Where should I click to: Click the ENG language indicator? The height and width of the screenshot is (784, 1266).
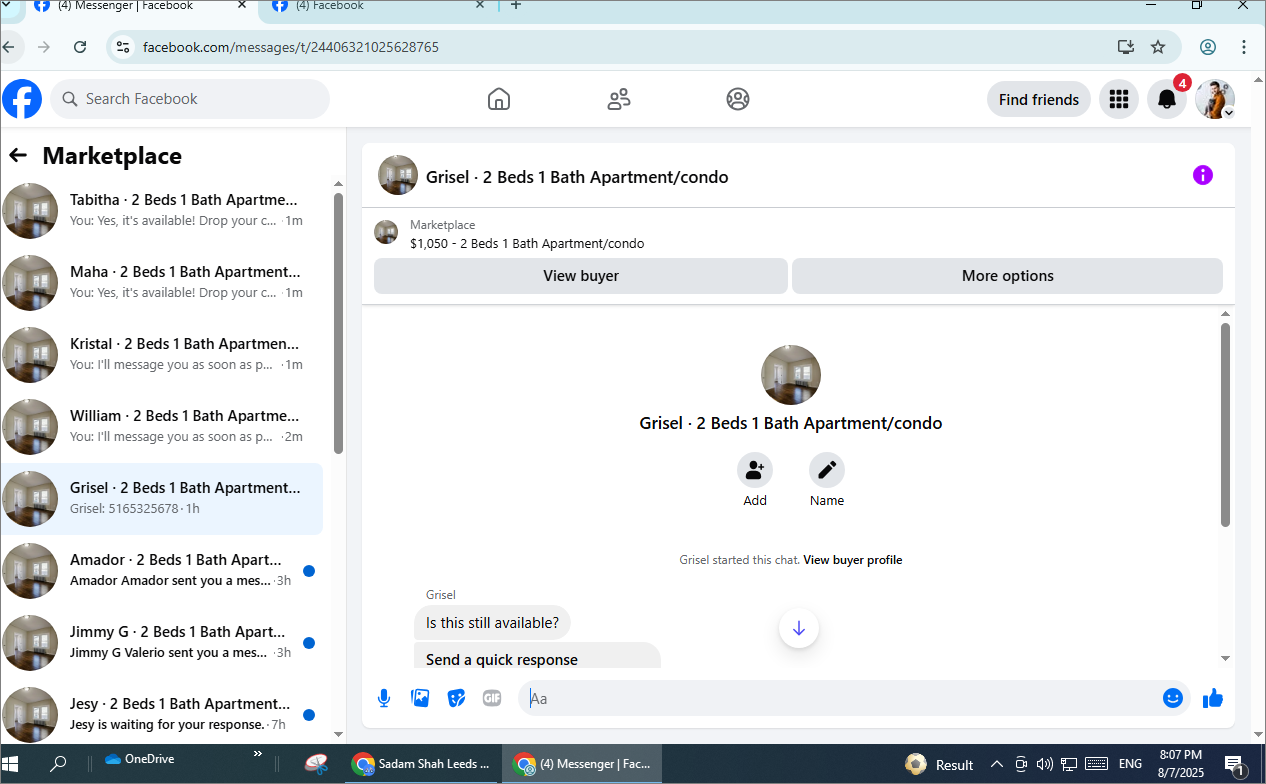click(x=1130, y=764)
